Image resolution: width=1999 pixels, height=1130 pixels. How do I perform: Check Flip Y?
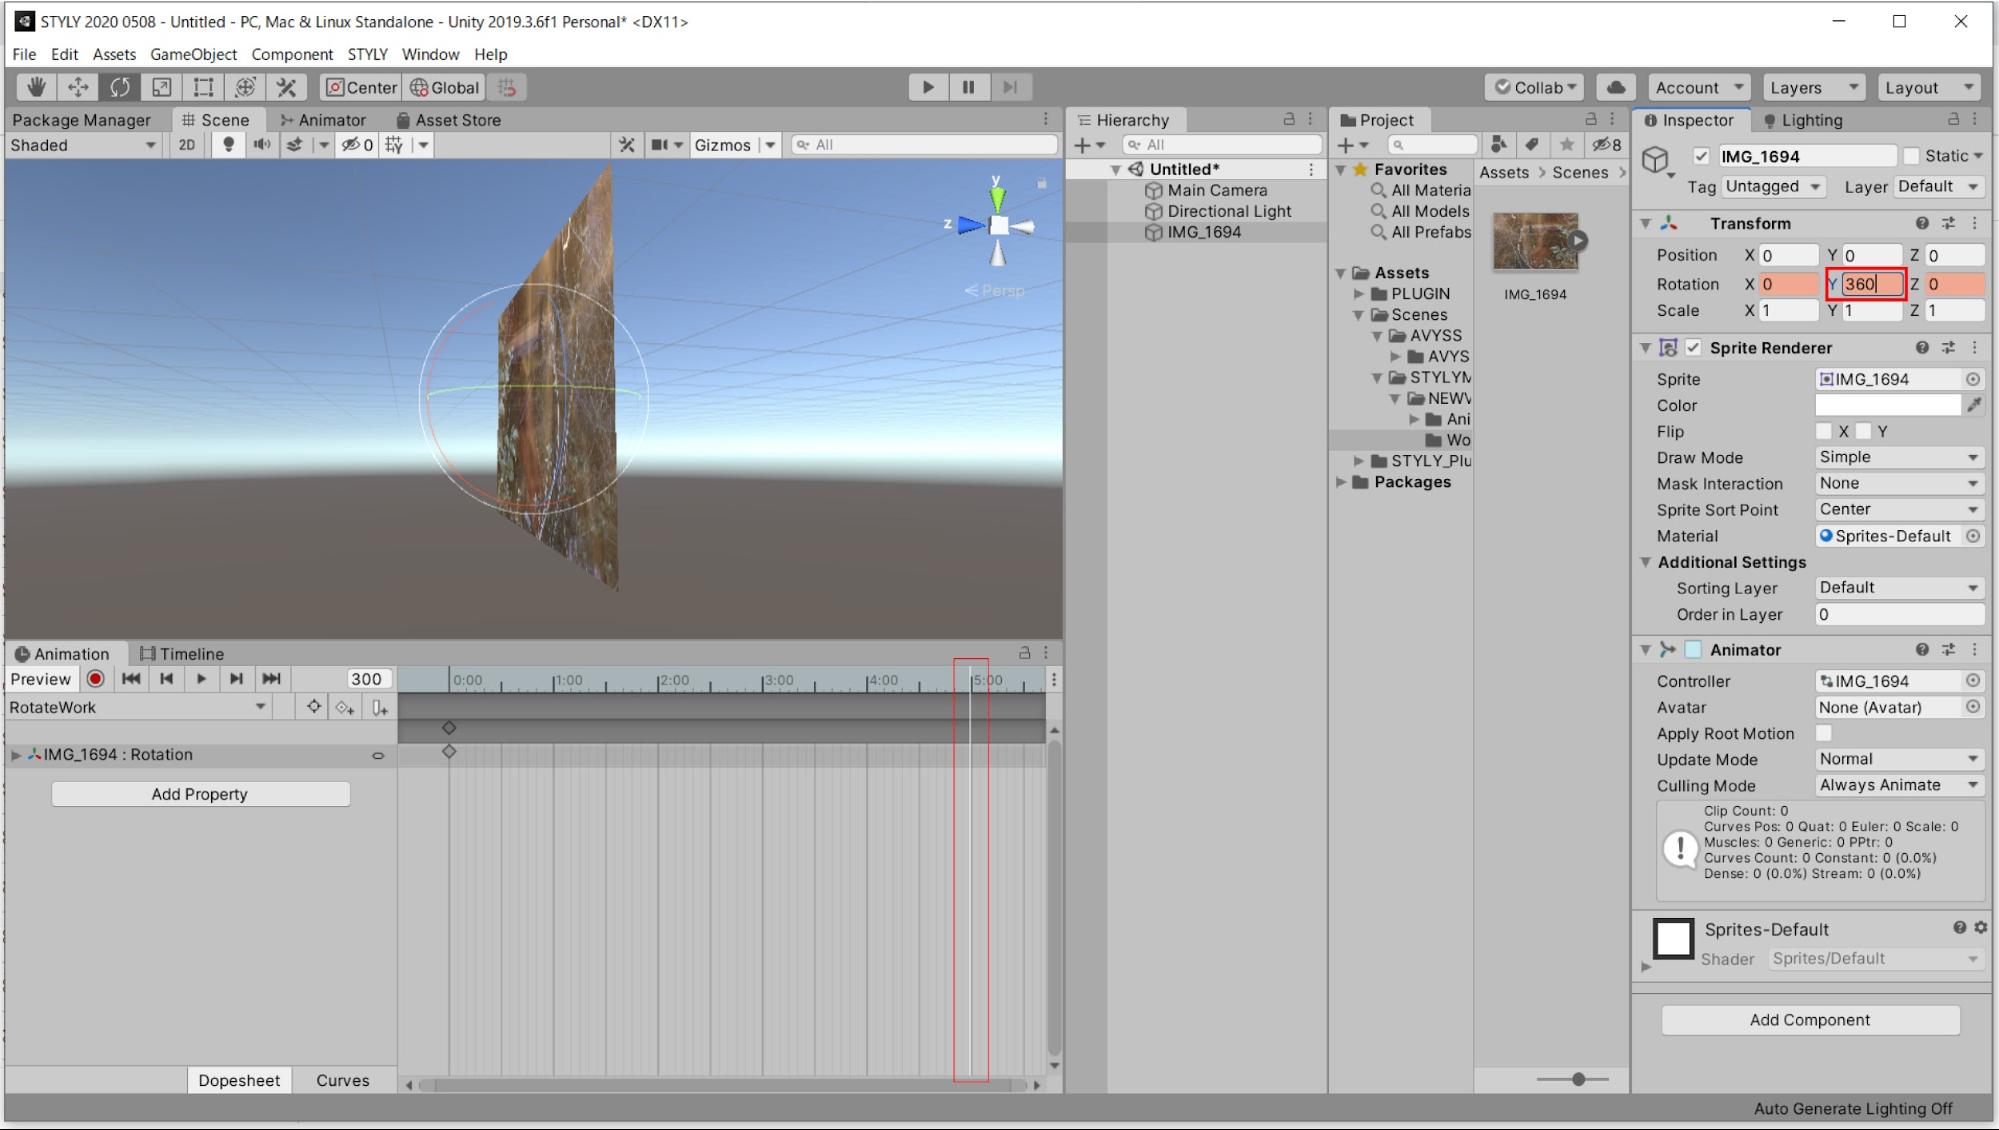tap(1863, 431)
